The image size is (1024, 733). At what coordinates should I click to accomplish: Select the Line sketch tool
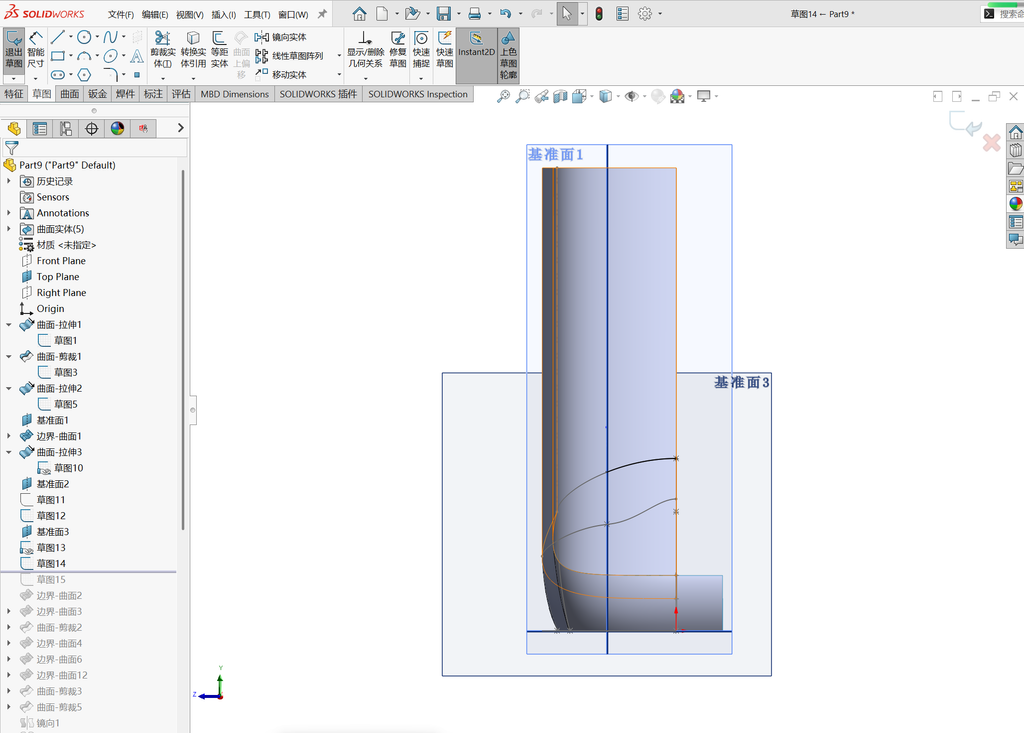pos(57,37)
